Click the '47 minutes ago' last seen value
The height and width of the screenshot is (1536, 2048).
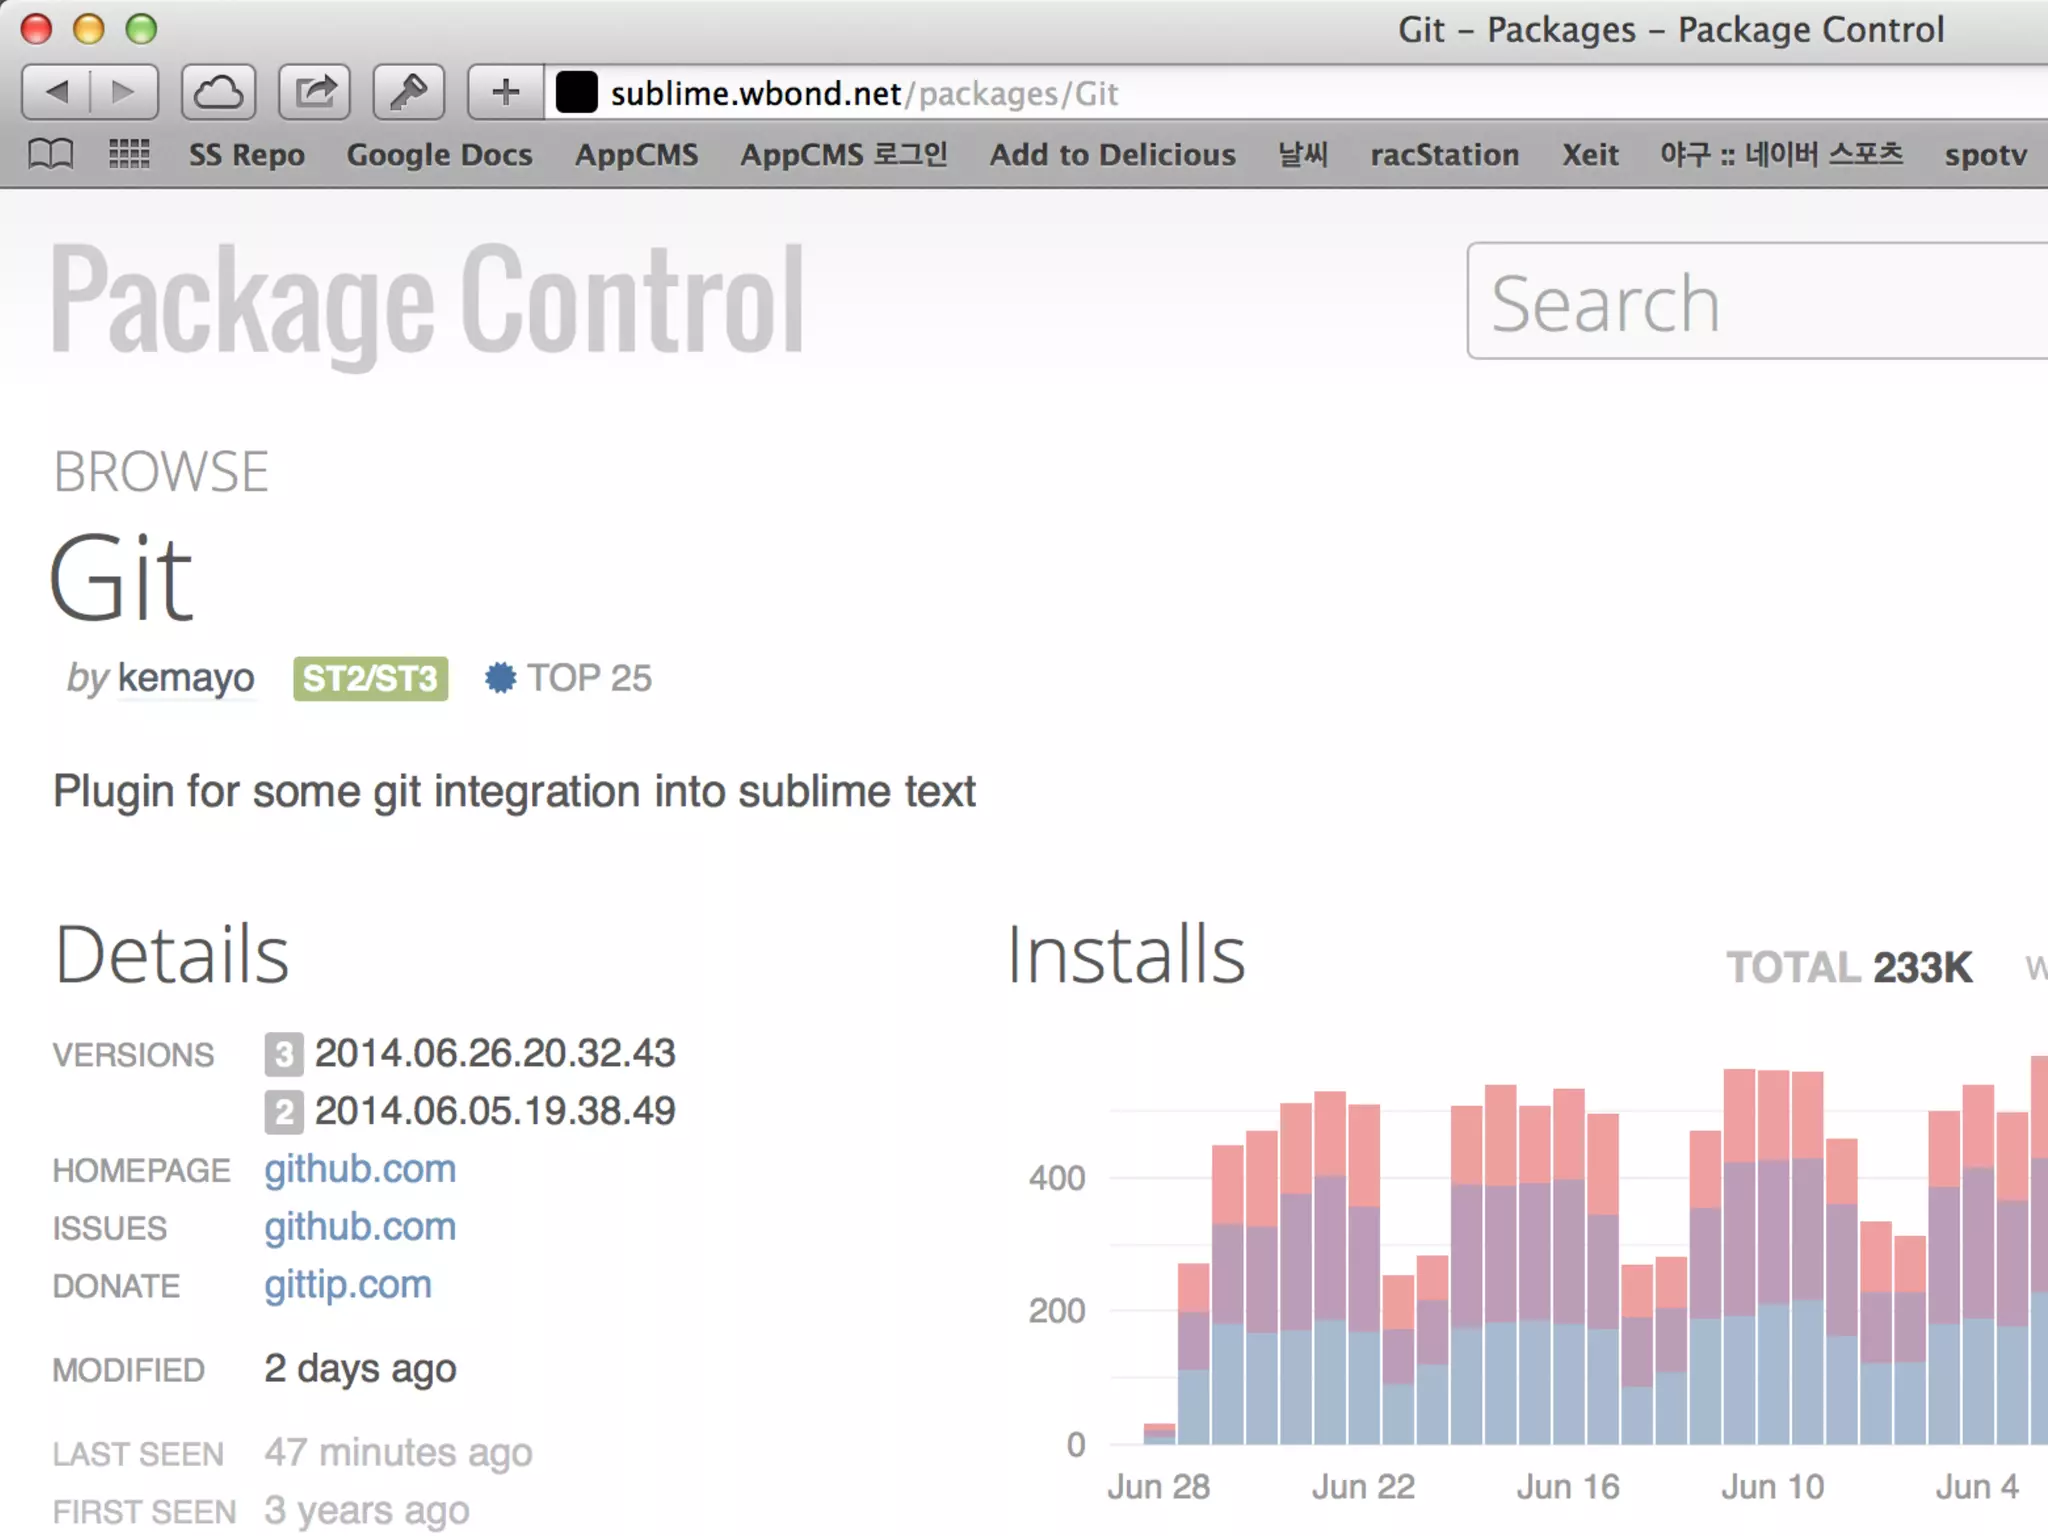click(x=398, y=1453)
